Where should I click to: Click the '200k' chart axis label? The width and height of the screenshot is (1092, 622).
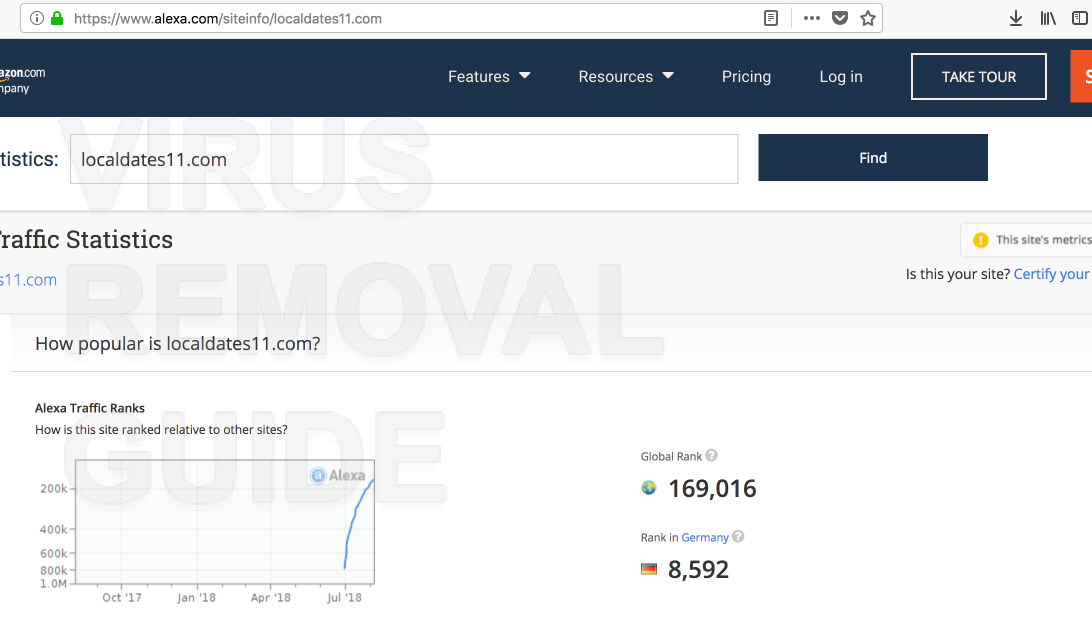pos(54,489)
